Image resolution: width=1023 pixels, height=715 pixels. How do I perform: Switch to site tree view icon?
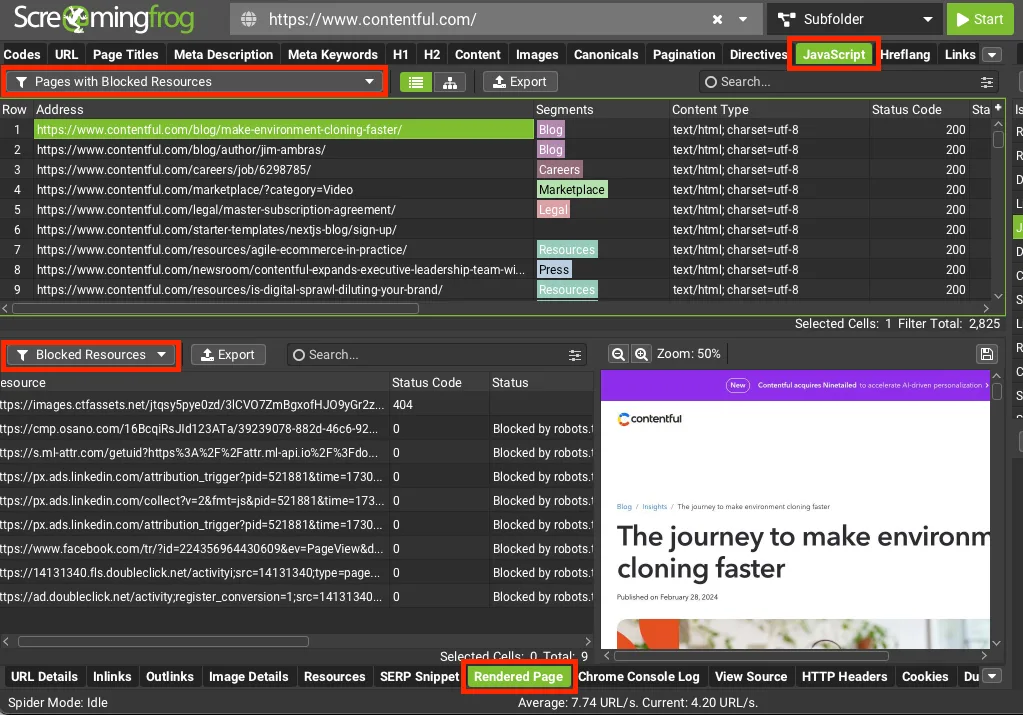tap(450, 82)
